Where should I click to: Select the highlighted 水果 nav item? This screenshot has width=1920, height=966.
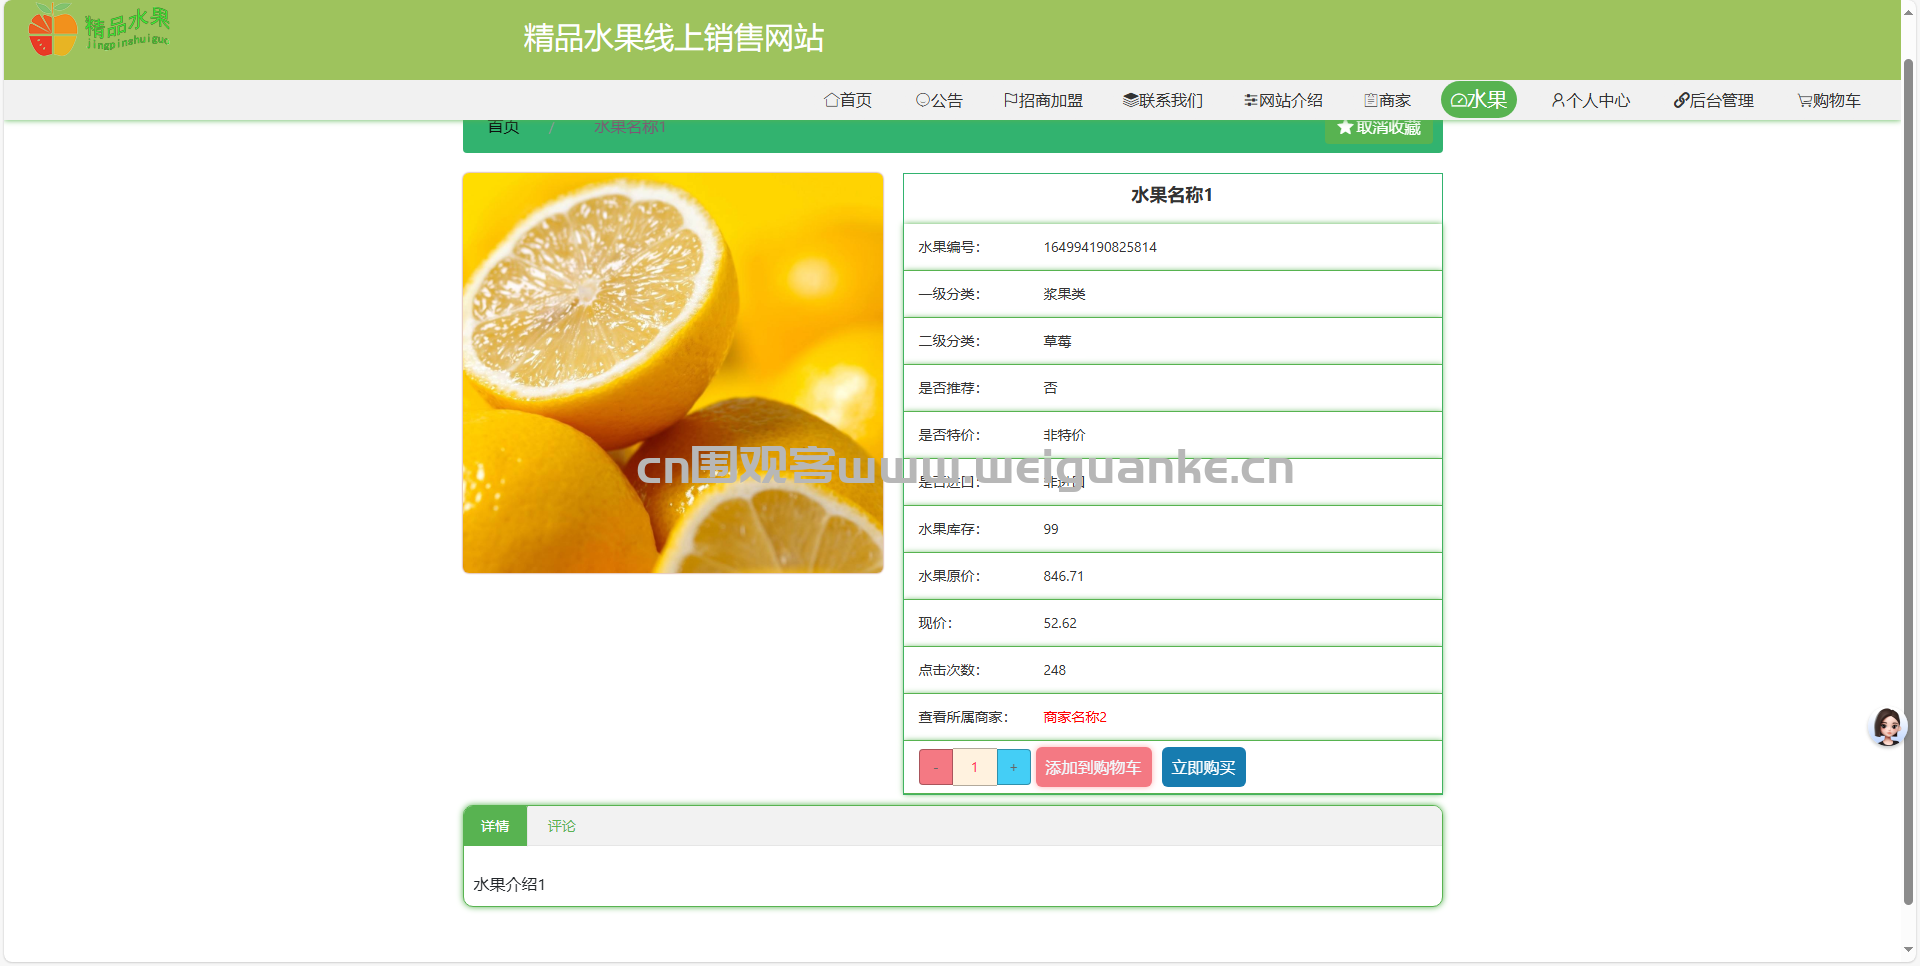1478,100
